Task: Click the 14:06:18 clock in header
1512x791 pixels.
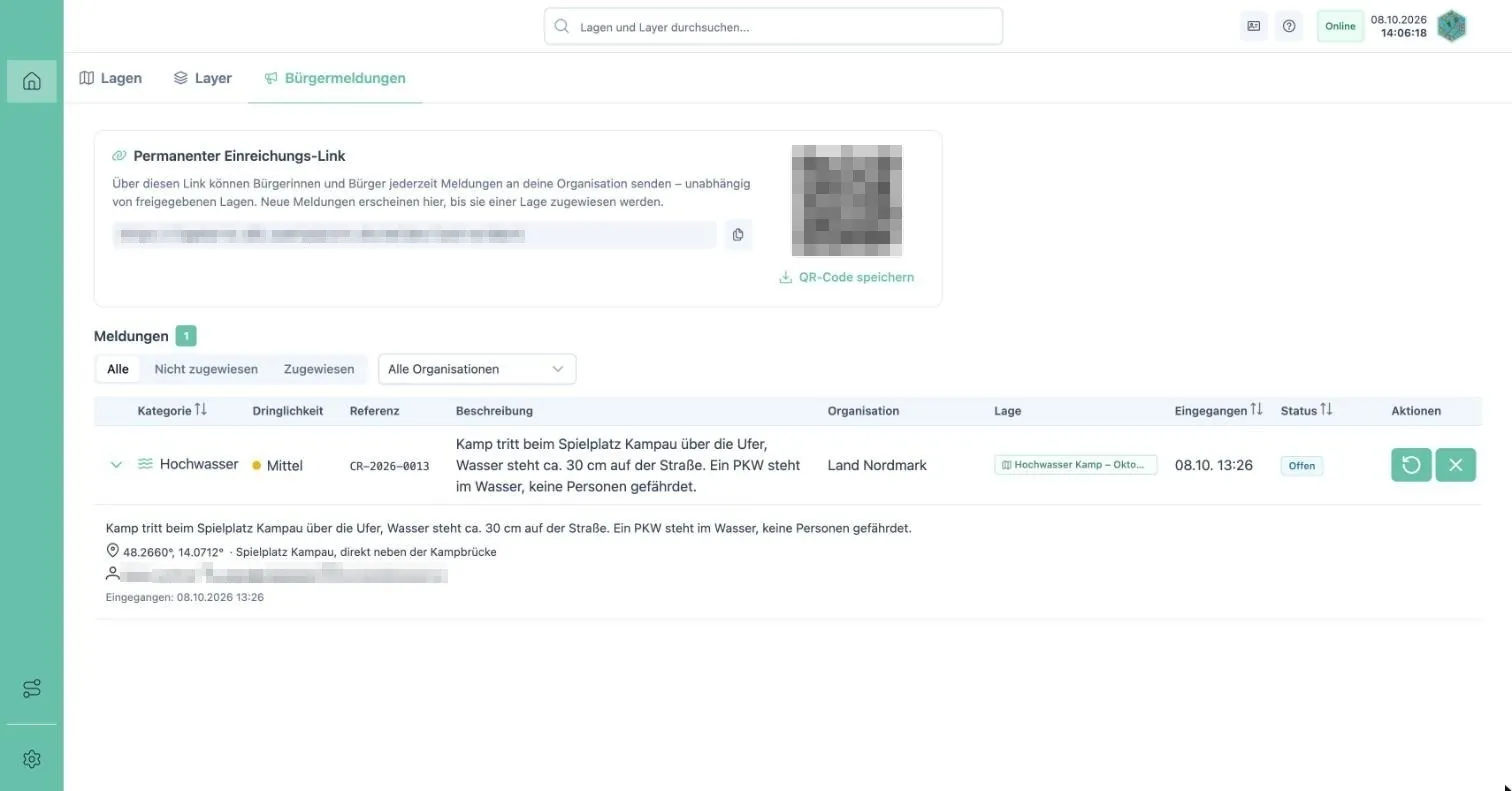Action: pos(1404,33)
